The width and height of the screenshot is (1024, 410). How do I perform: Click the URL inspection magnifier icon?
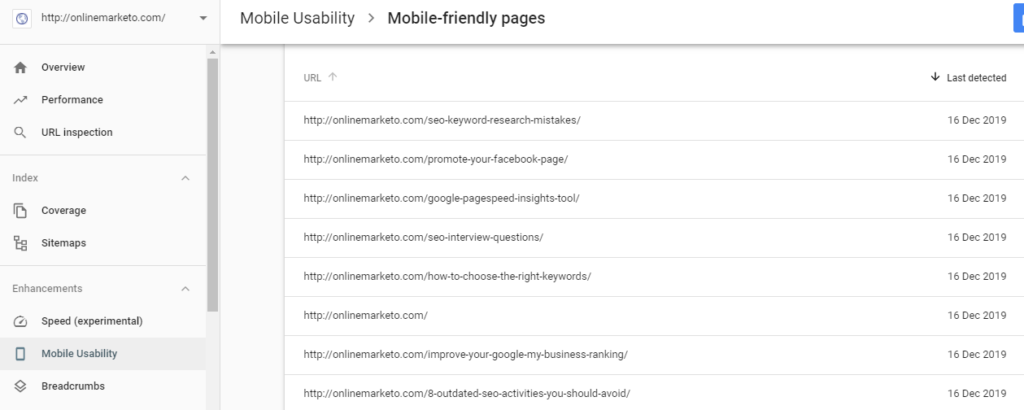(20, 132)
